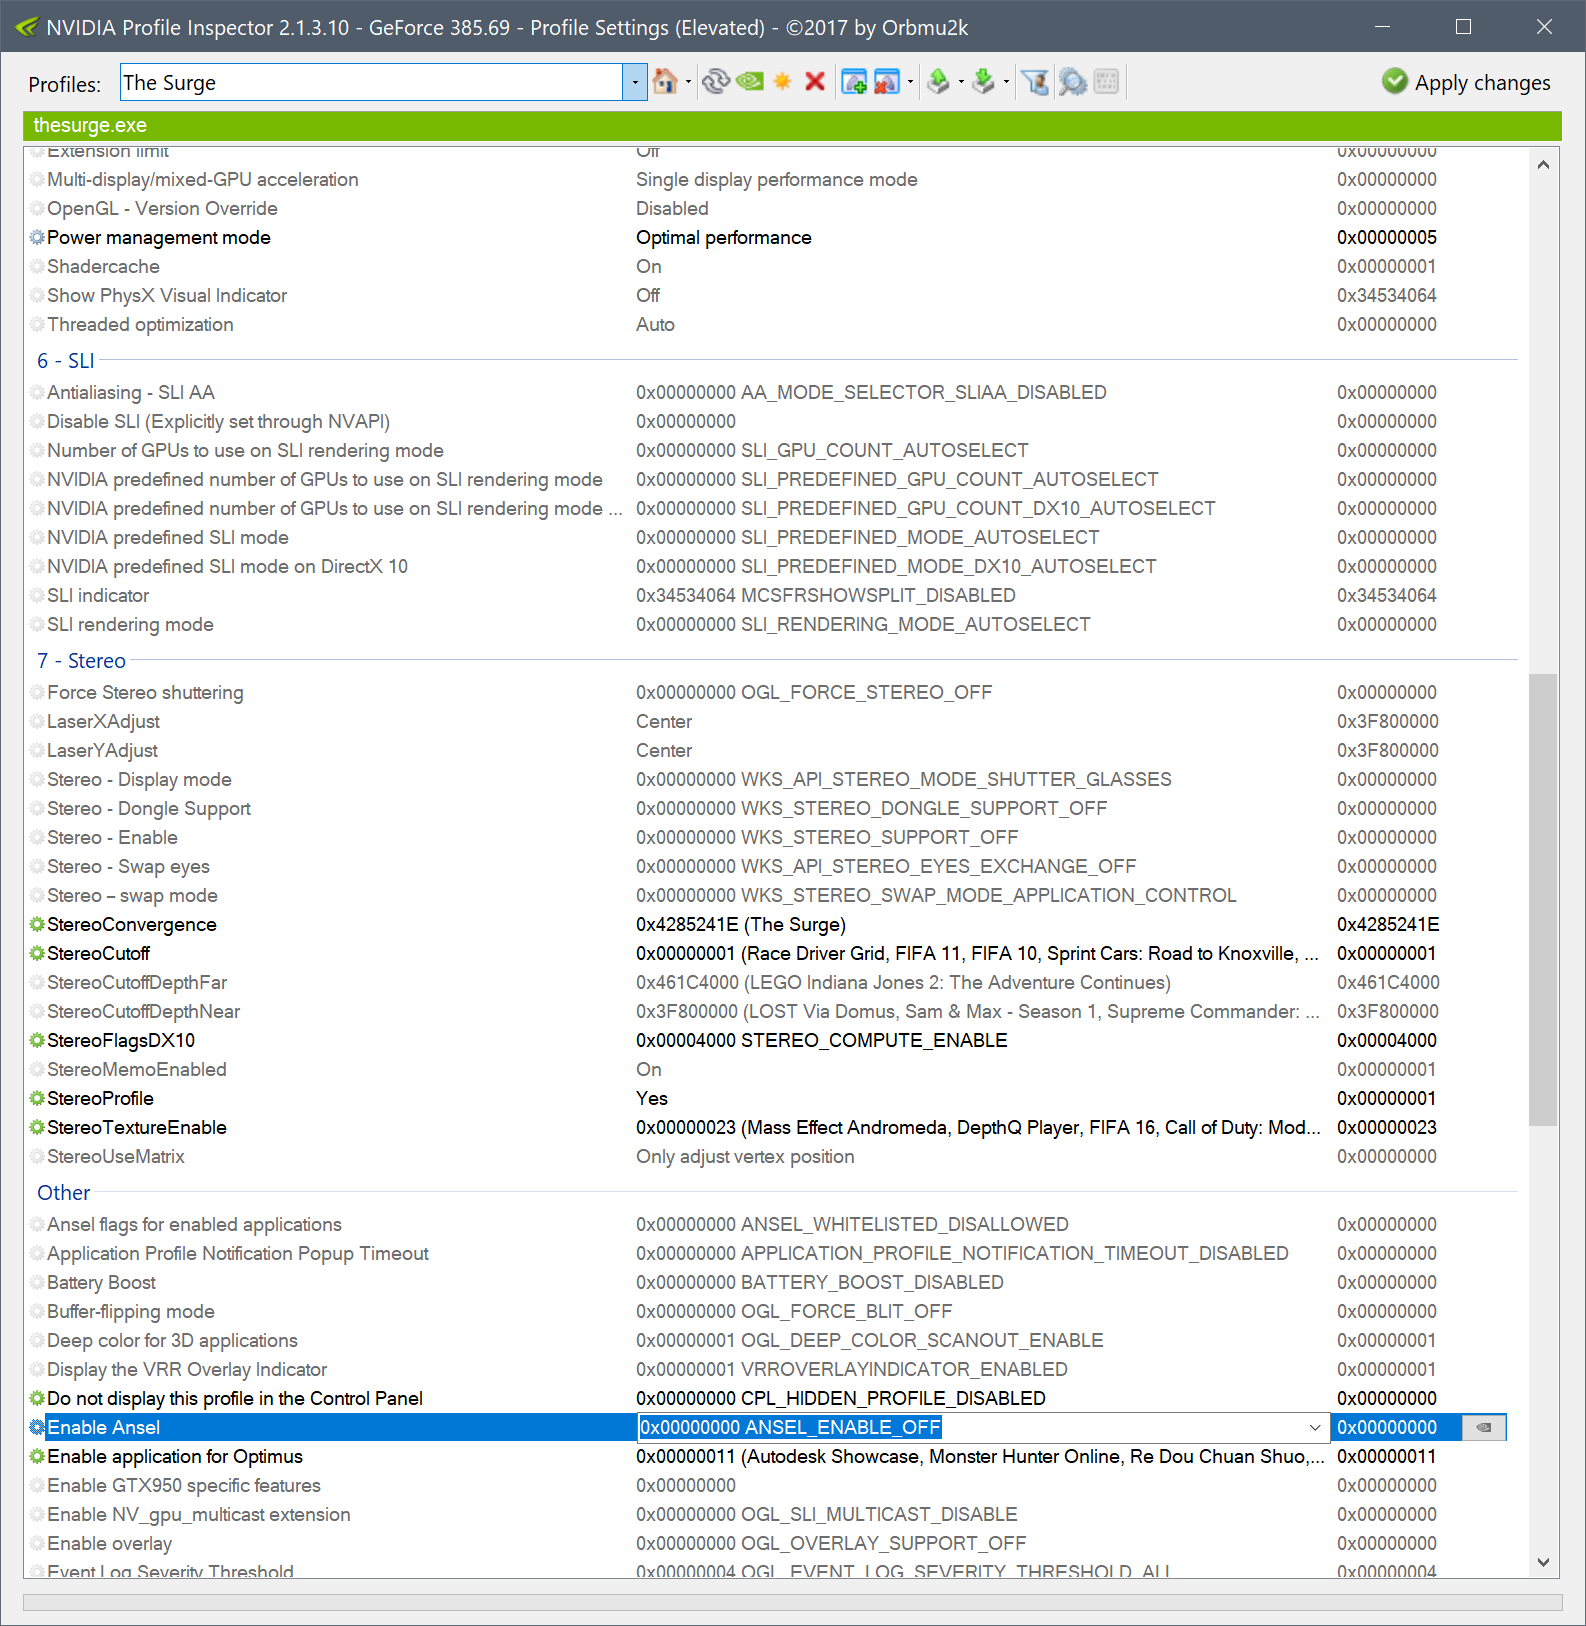Image resolution: width=1586 pixels, height=1626 pixels.
Task: Click the magnifier-gear scan profiles icon
Action: 1073,82
